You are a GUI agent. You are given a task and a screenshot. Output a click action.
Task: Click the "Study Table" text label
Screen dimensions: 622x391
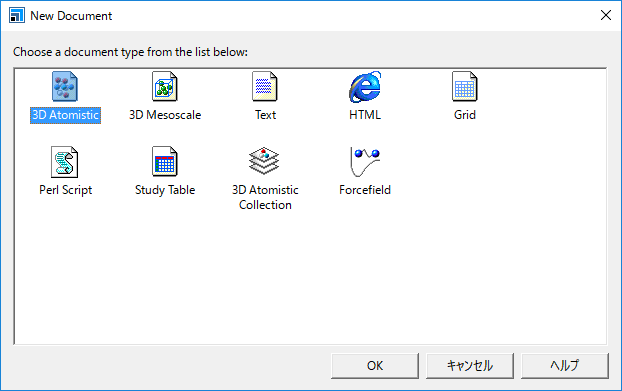pos(165,190)
